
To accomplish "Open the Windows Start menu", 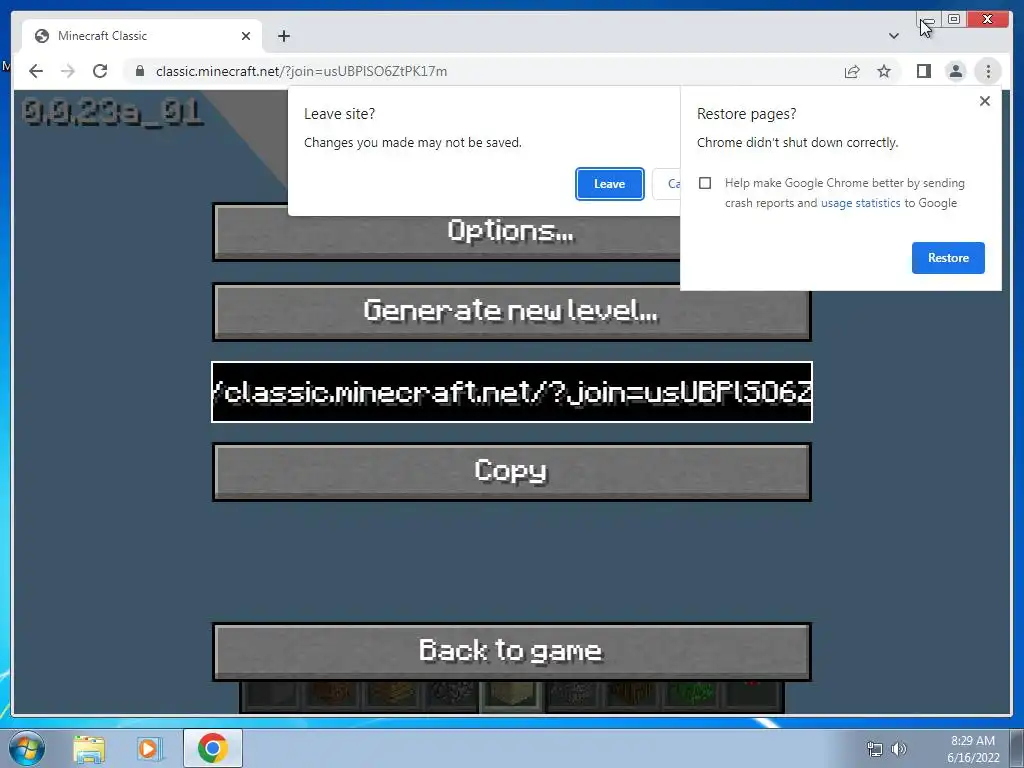I will tap(26, 748).
